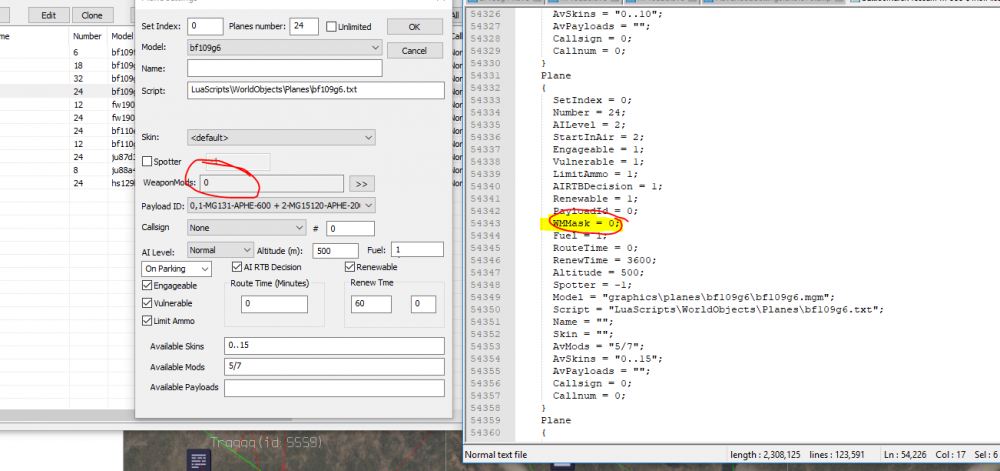Uncheck the Engageable checkbox
The height and width of the screenshot is (471, 1000).
coord(147,286)
